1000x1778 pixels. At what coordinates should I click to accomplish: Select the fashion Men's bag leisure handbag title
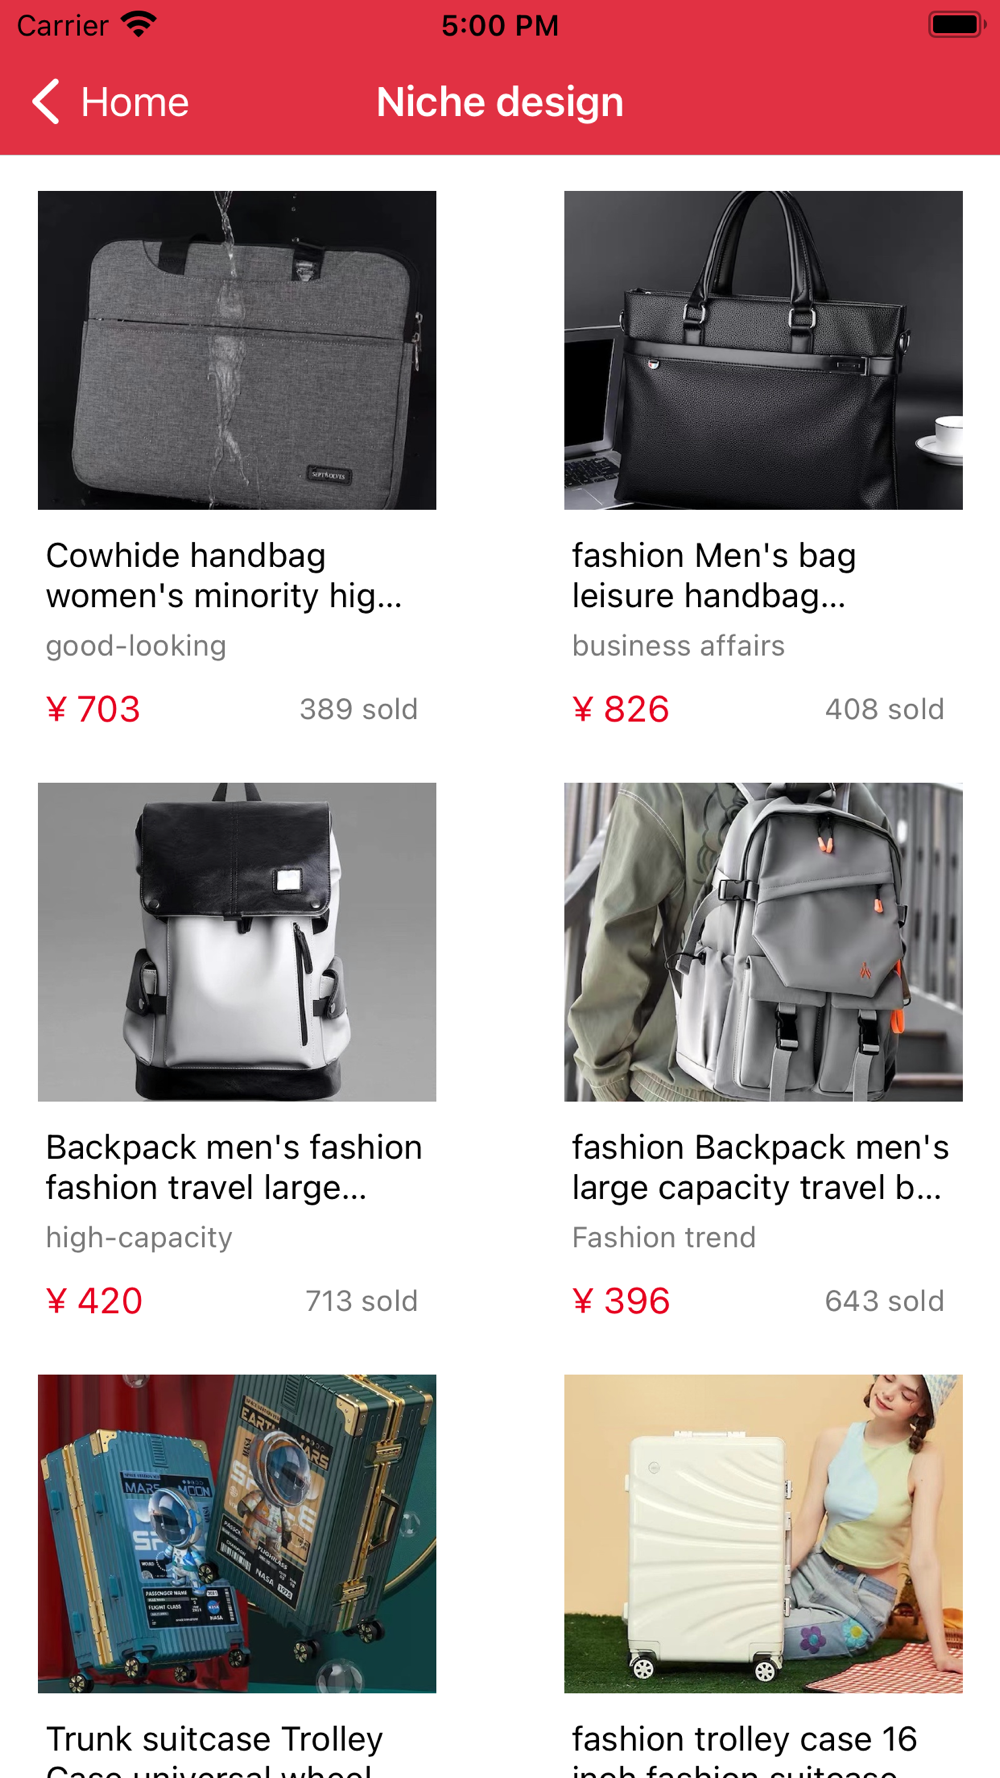coord(714,575)
